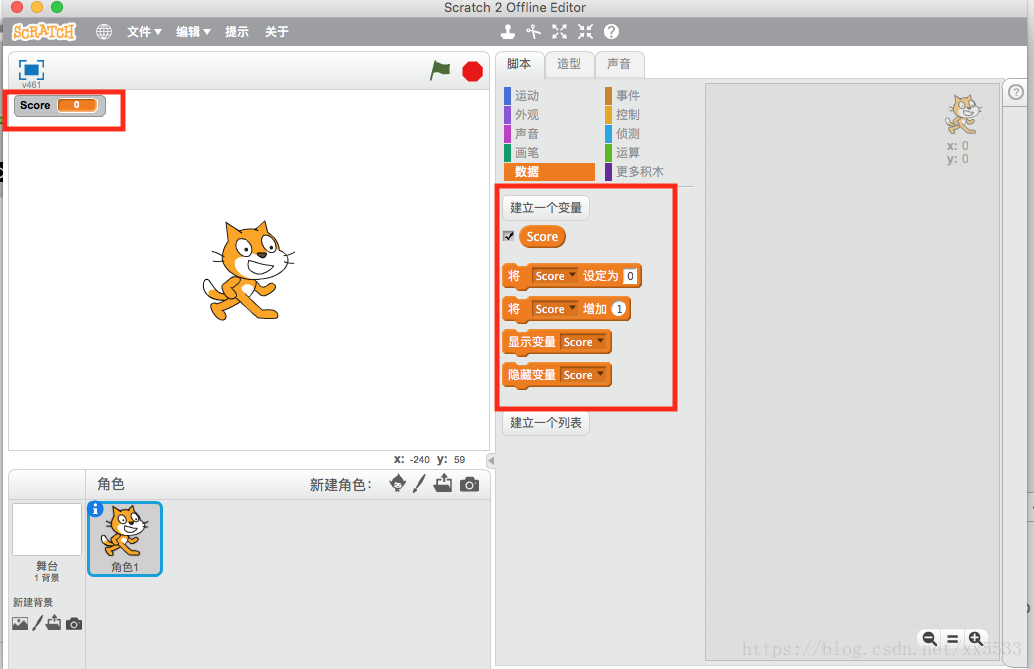
Task: Select the 角色1 sprite thumbnail
Action: point(125,539)
